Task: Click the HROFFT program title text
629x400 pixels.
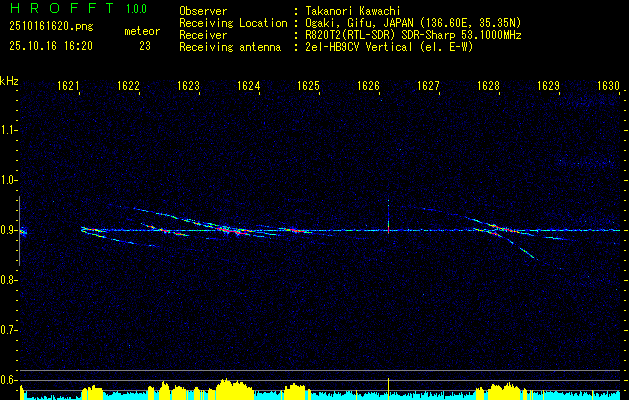Action: (61, 8)
